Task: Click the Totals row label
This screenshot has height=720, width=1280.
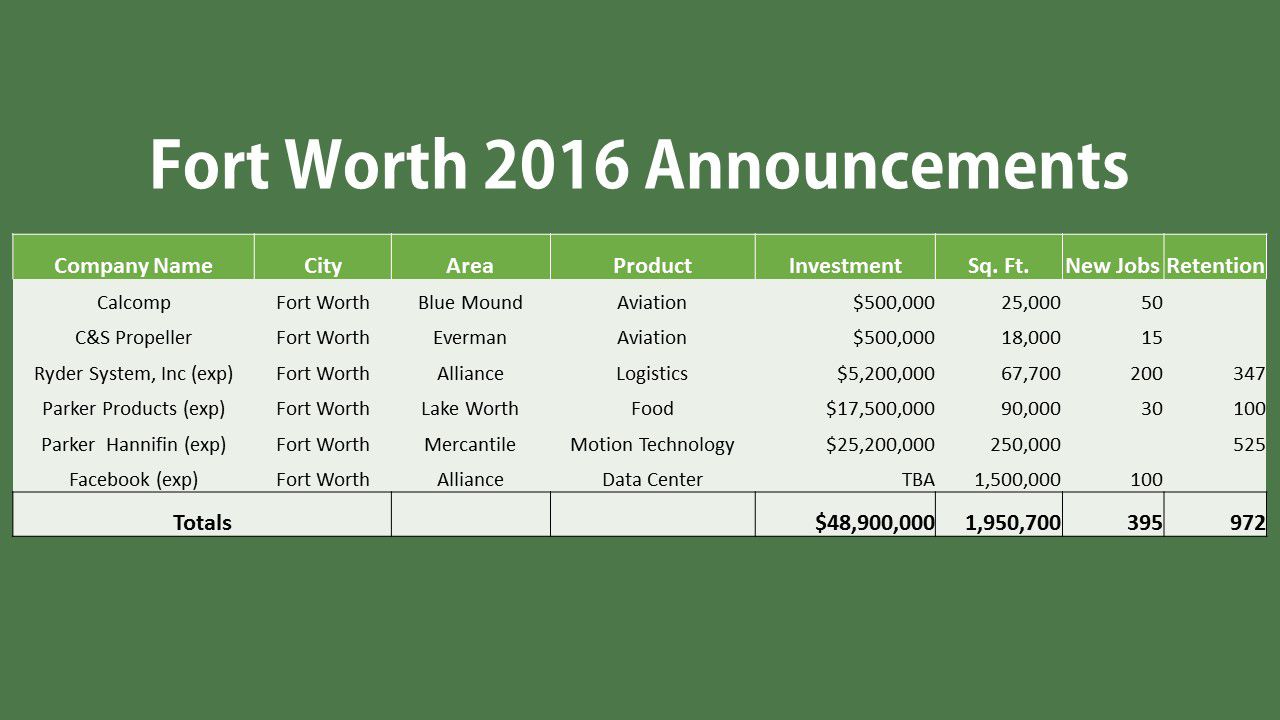Action: [203, 521]
